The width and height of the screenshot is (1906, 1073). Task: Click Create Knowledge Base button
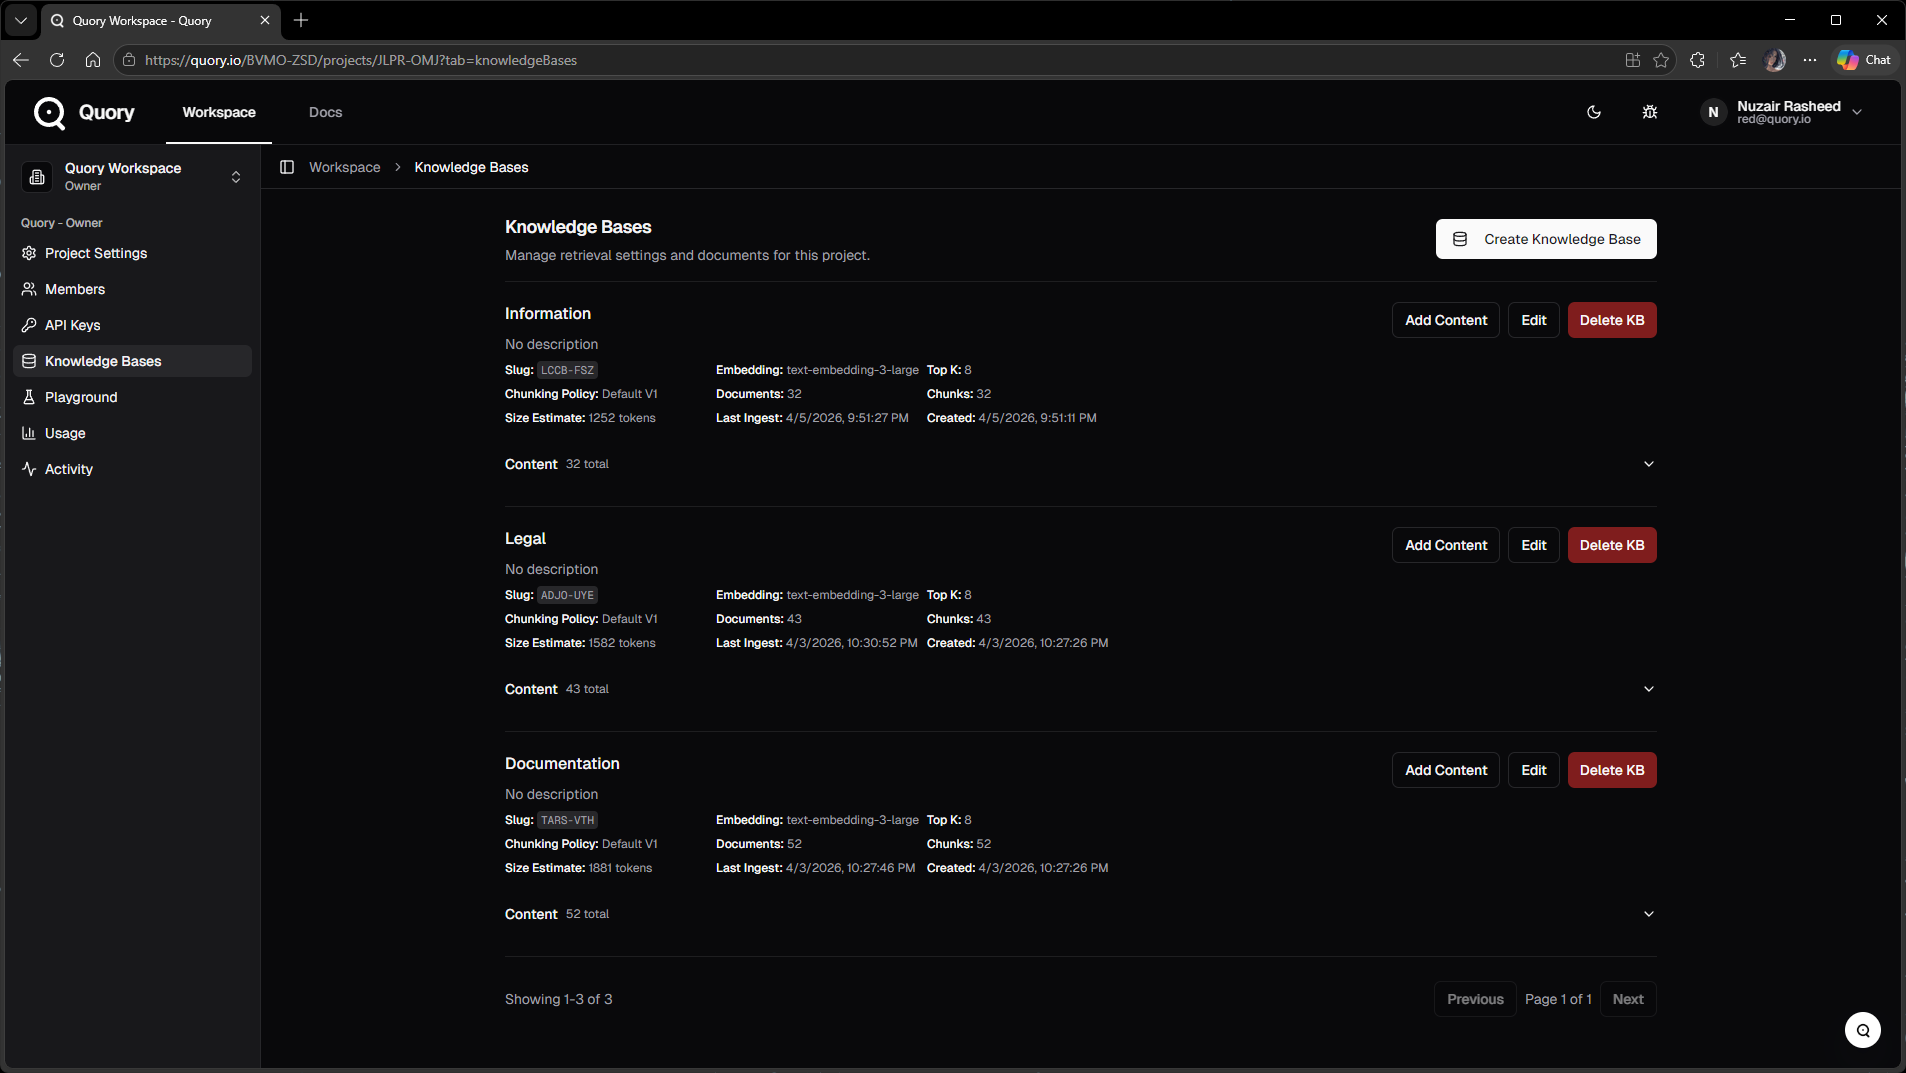click(x=1546, y=239)
